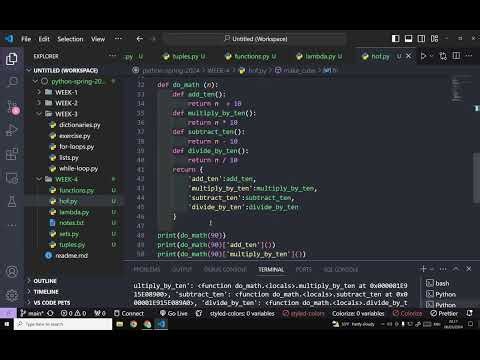
Task: Click the Untitled (Workspace) search box
Action: (x=256, y=39)
